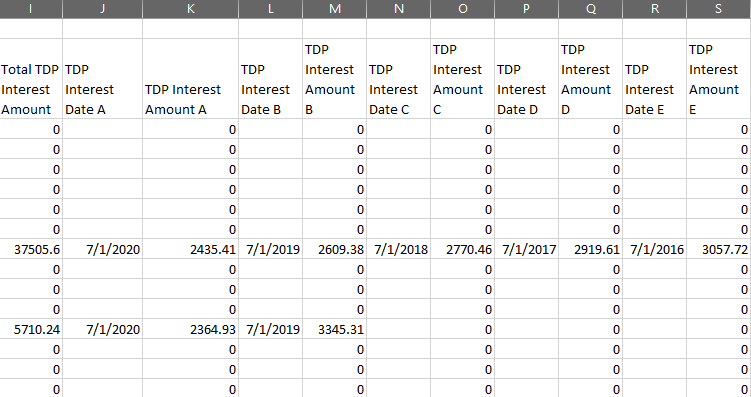Select the cell containing 37505.6
Viewport: 751px width, 397px height.
[31, 249]
